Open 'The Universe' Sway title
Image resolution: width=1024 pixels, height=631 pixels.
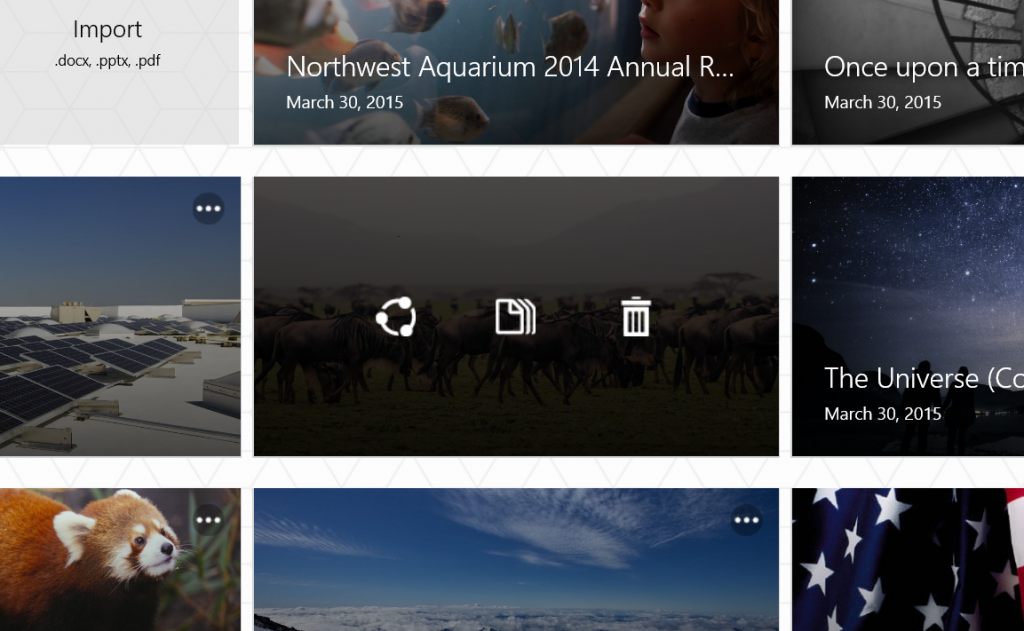(x=922, y=378)
